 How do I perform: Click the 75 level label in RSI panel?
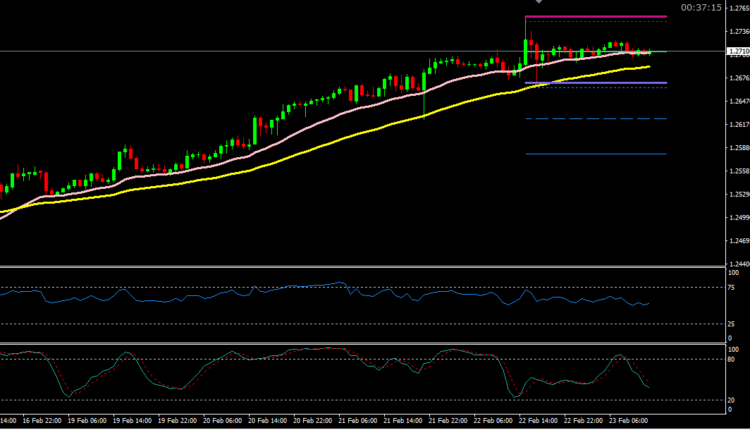733,287
